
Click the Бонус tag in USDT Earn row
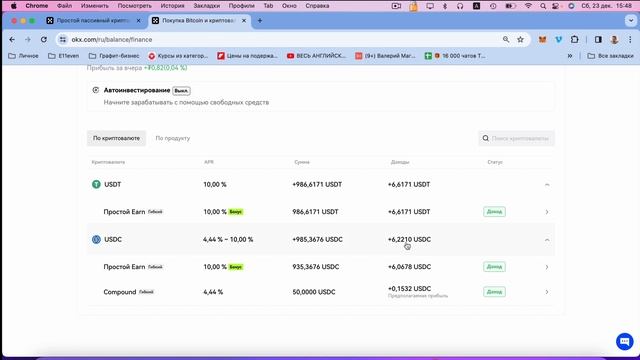point(236,212)
